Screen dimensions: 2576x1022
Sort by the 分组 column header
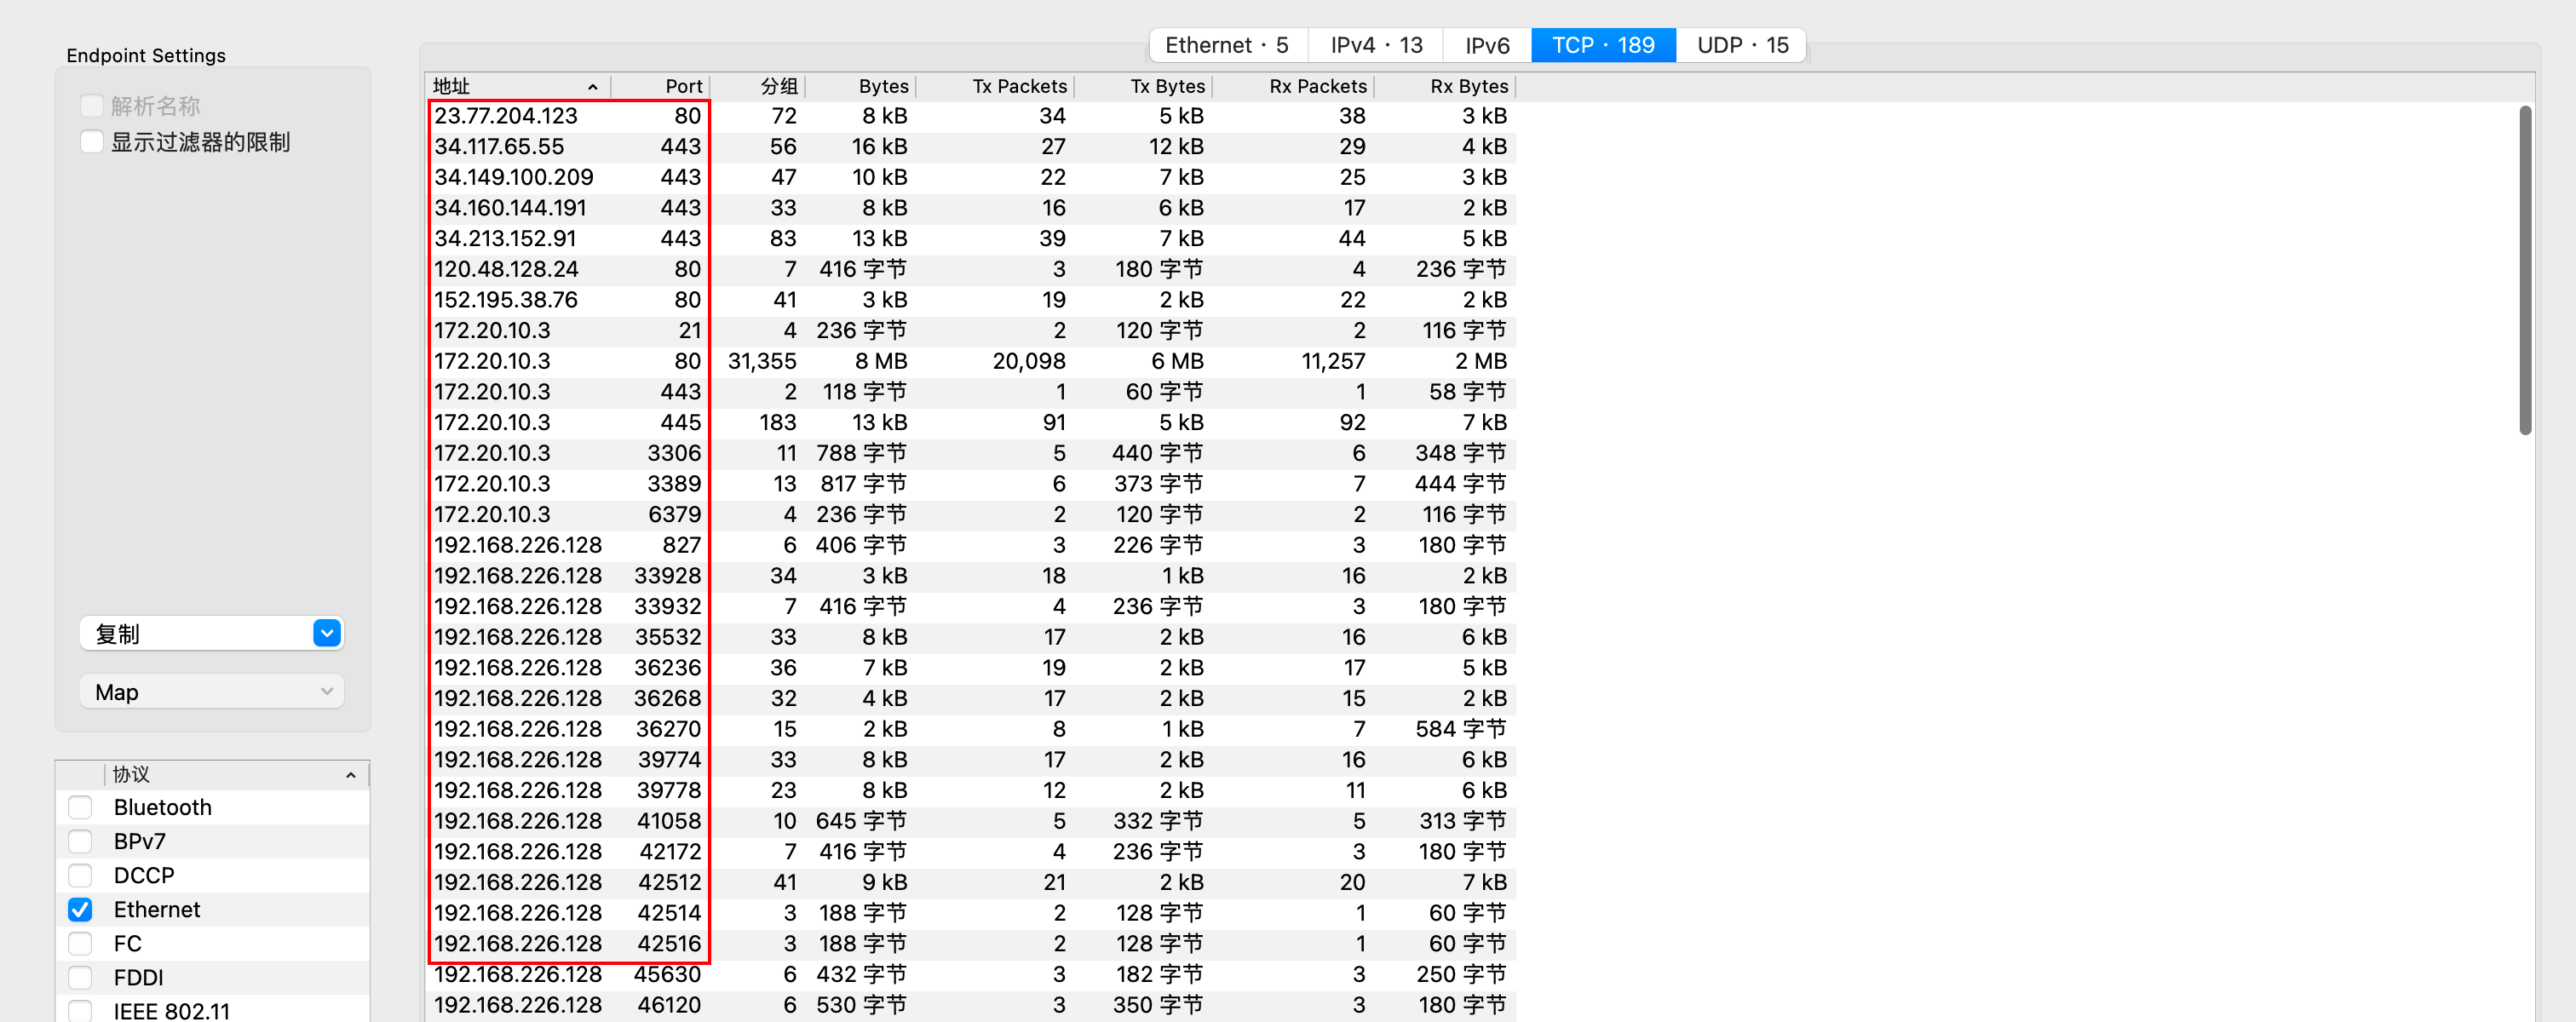(757, 86)
